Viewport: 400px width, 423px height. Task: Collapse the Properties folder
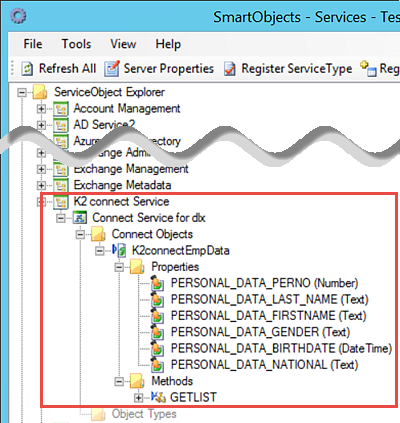[x=119, y=267]
